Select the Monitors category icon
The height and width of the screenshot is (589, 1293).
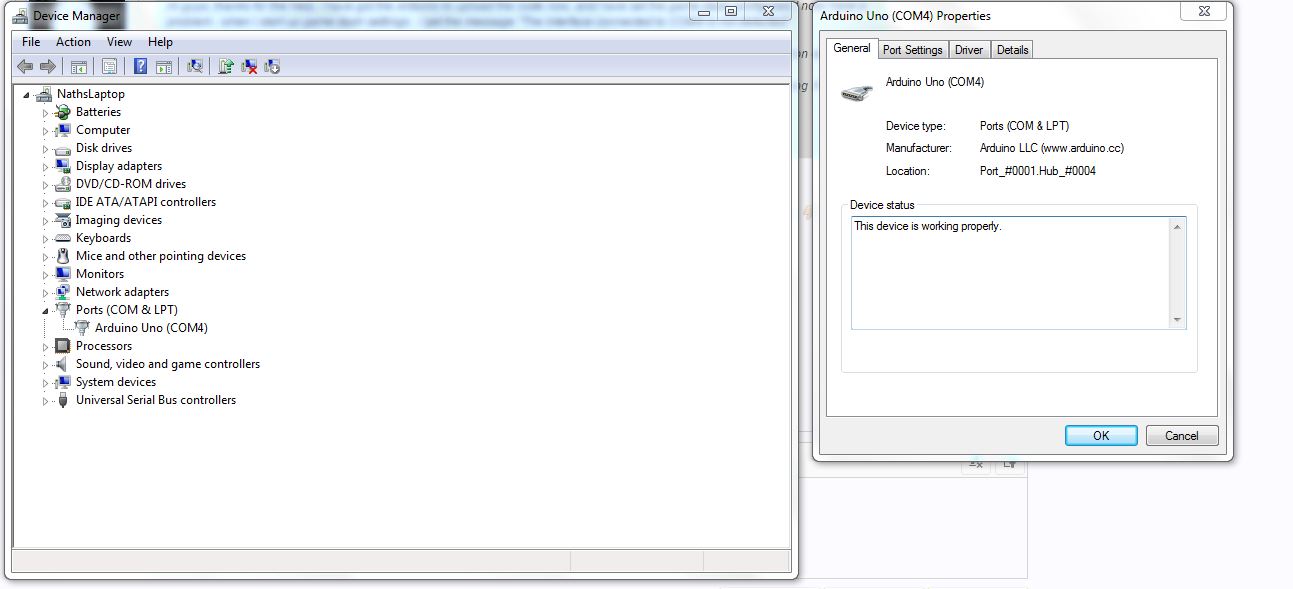tap(63, 274)
